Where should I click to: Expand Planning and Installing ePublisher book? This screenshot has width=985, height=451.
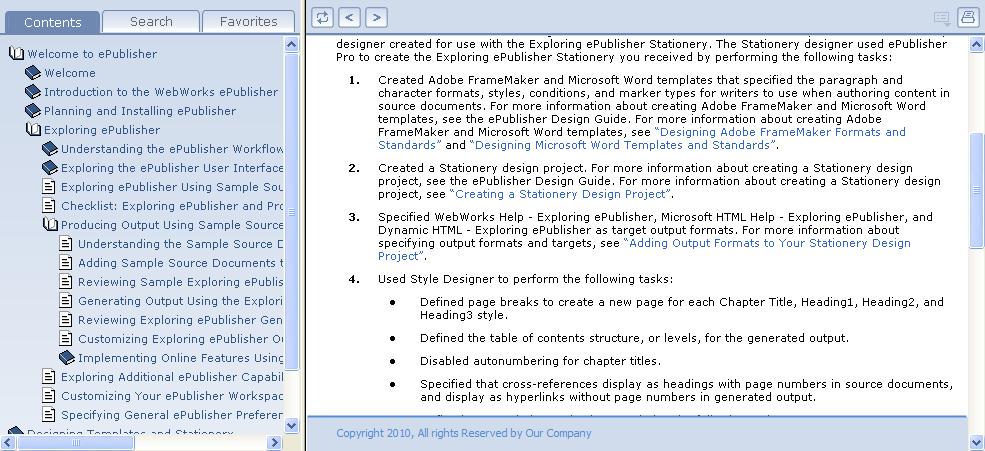click(x=33, y=111)
